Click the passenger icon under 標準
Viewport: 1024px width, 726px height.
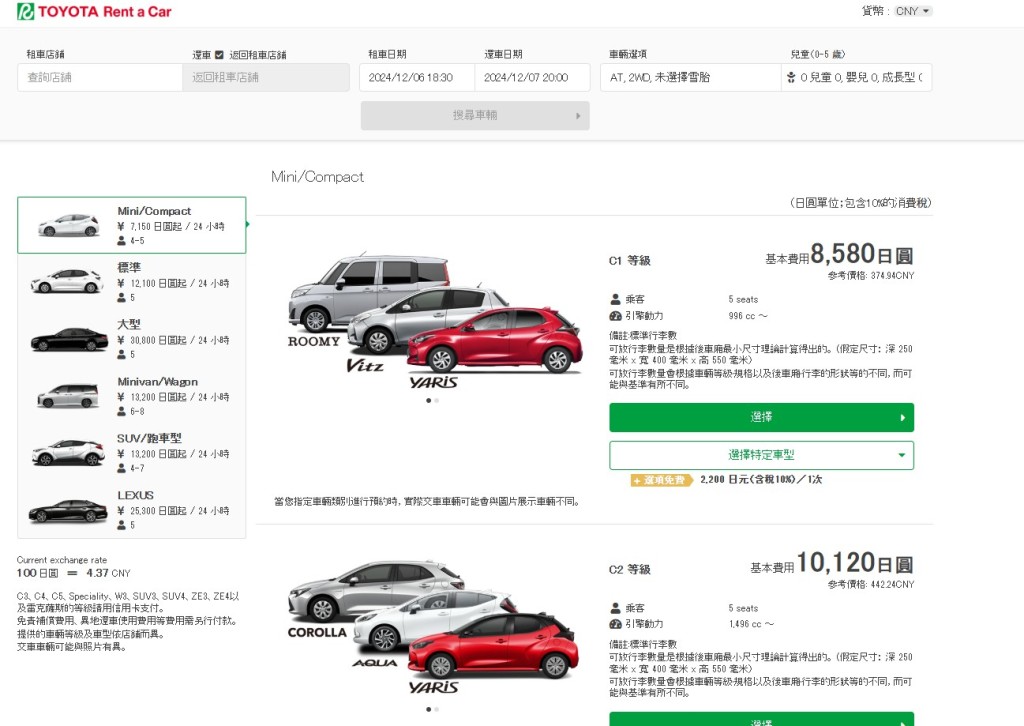click(x=121, y=298)
